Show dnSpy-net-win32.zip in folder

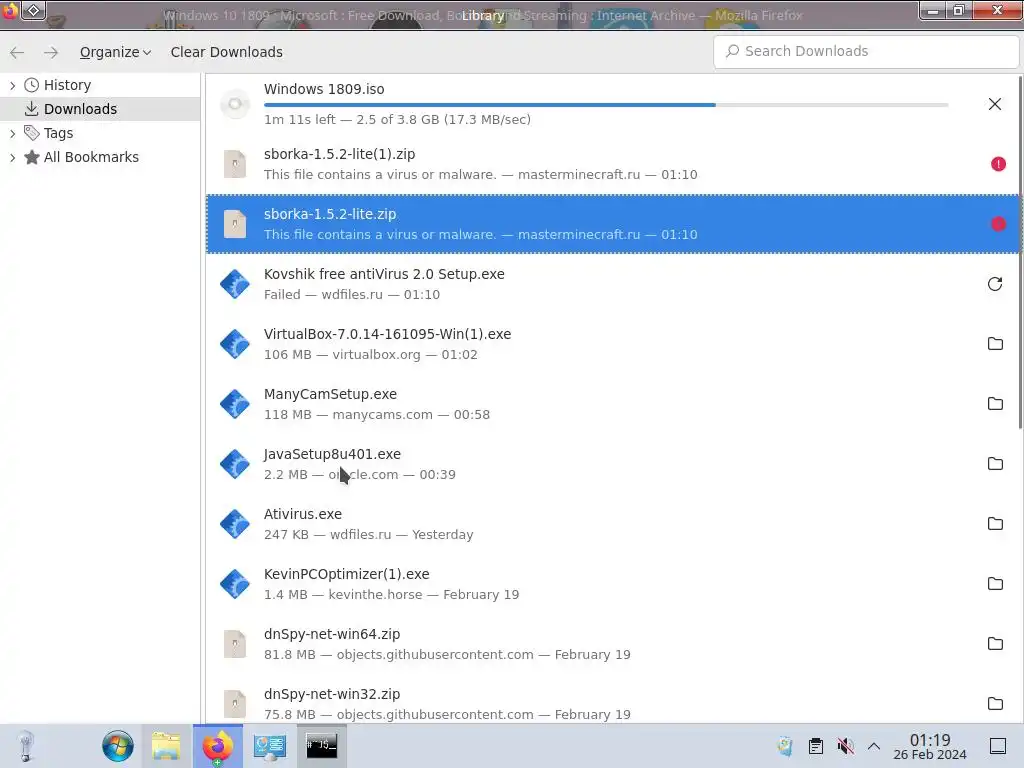pos(995,703)
